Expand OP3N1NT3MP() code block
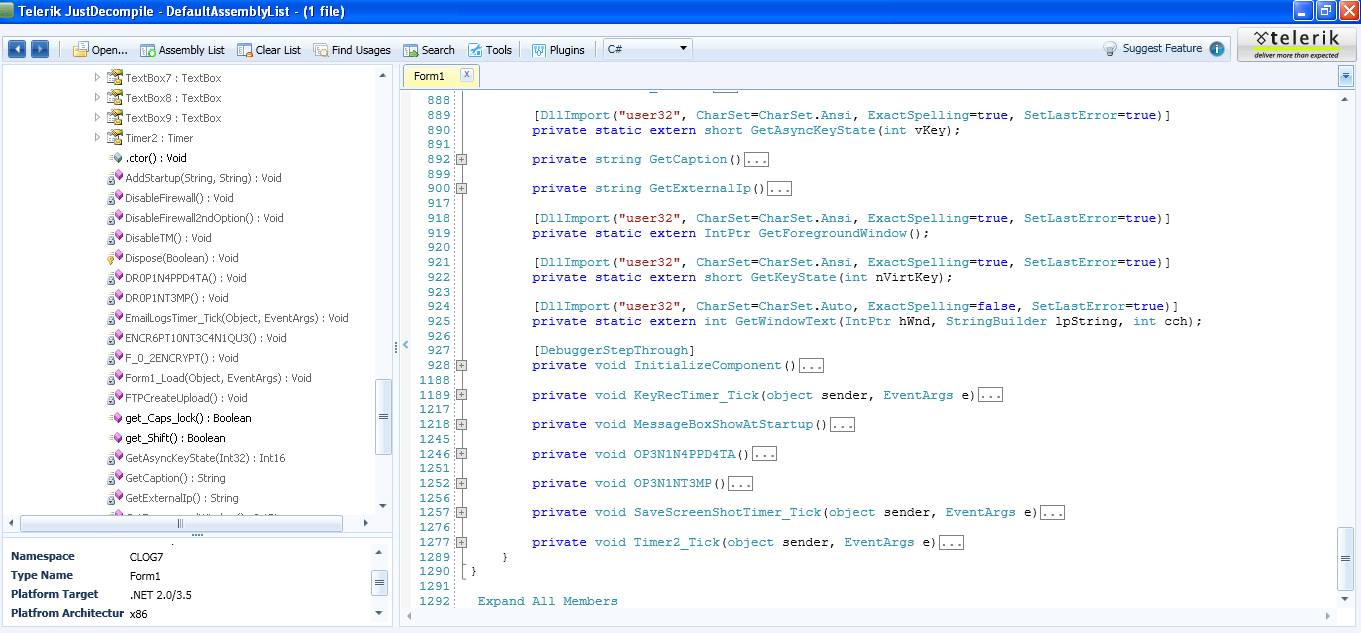Viewport: 1361px width, 633px height. click(x=461, y=483)
